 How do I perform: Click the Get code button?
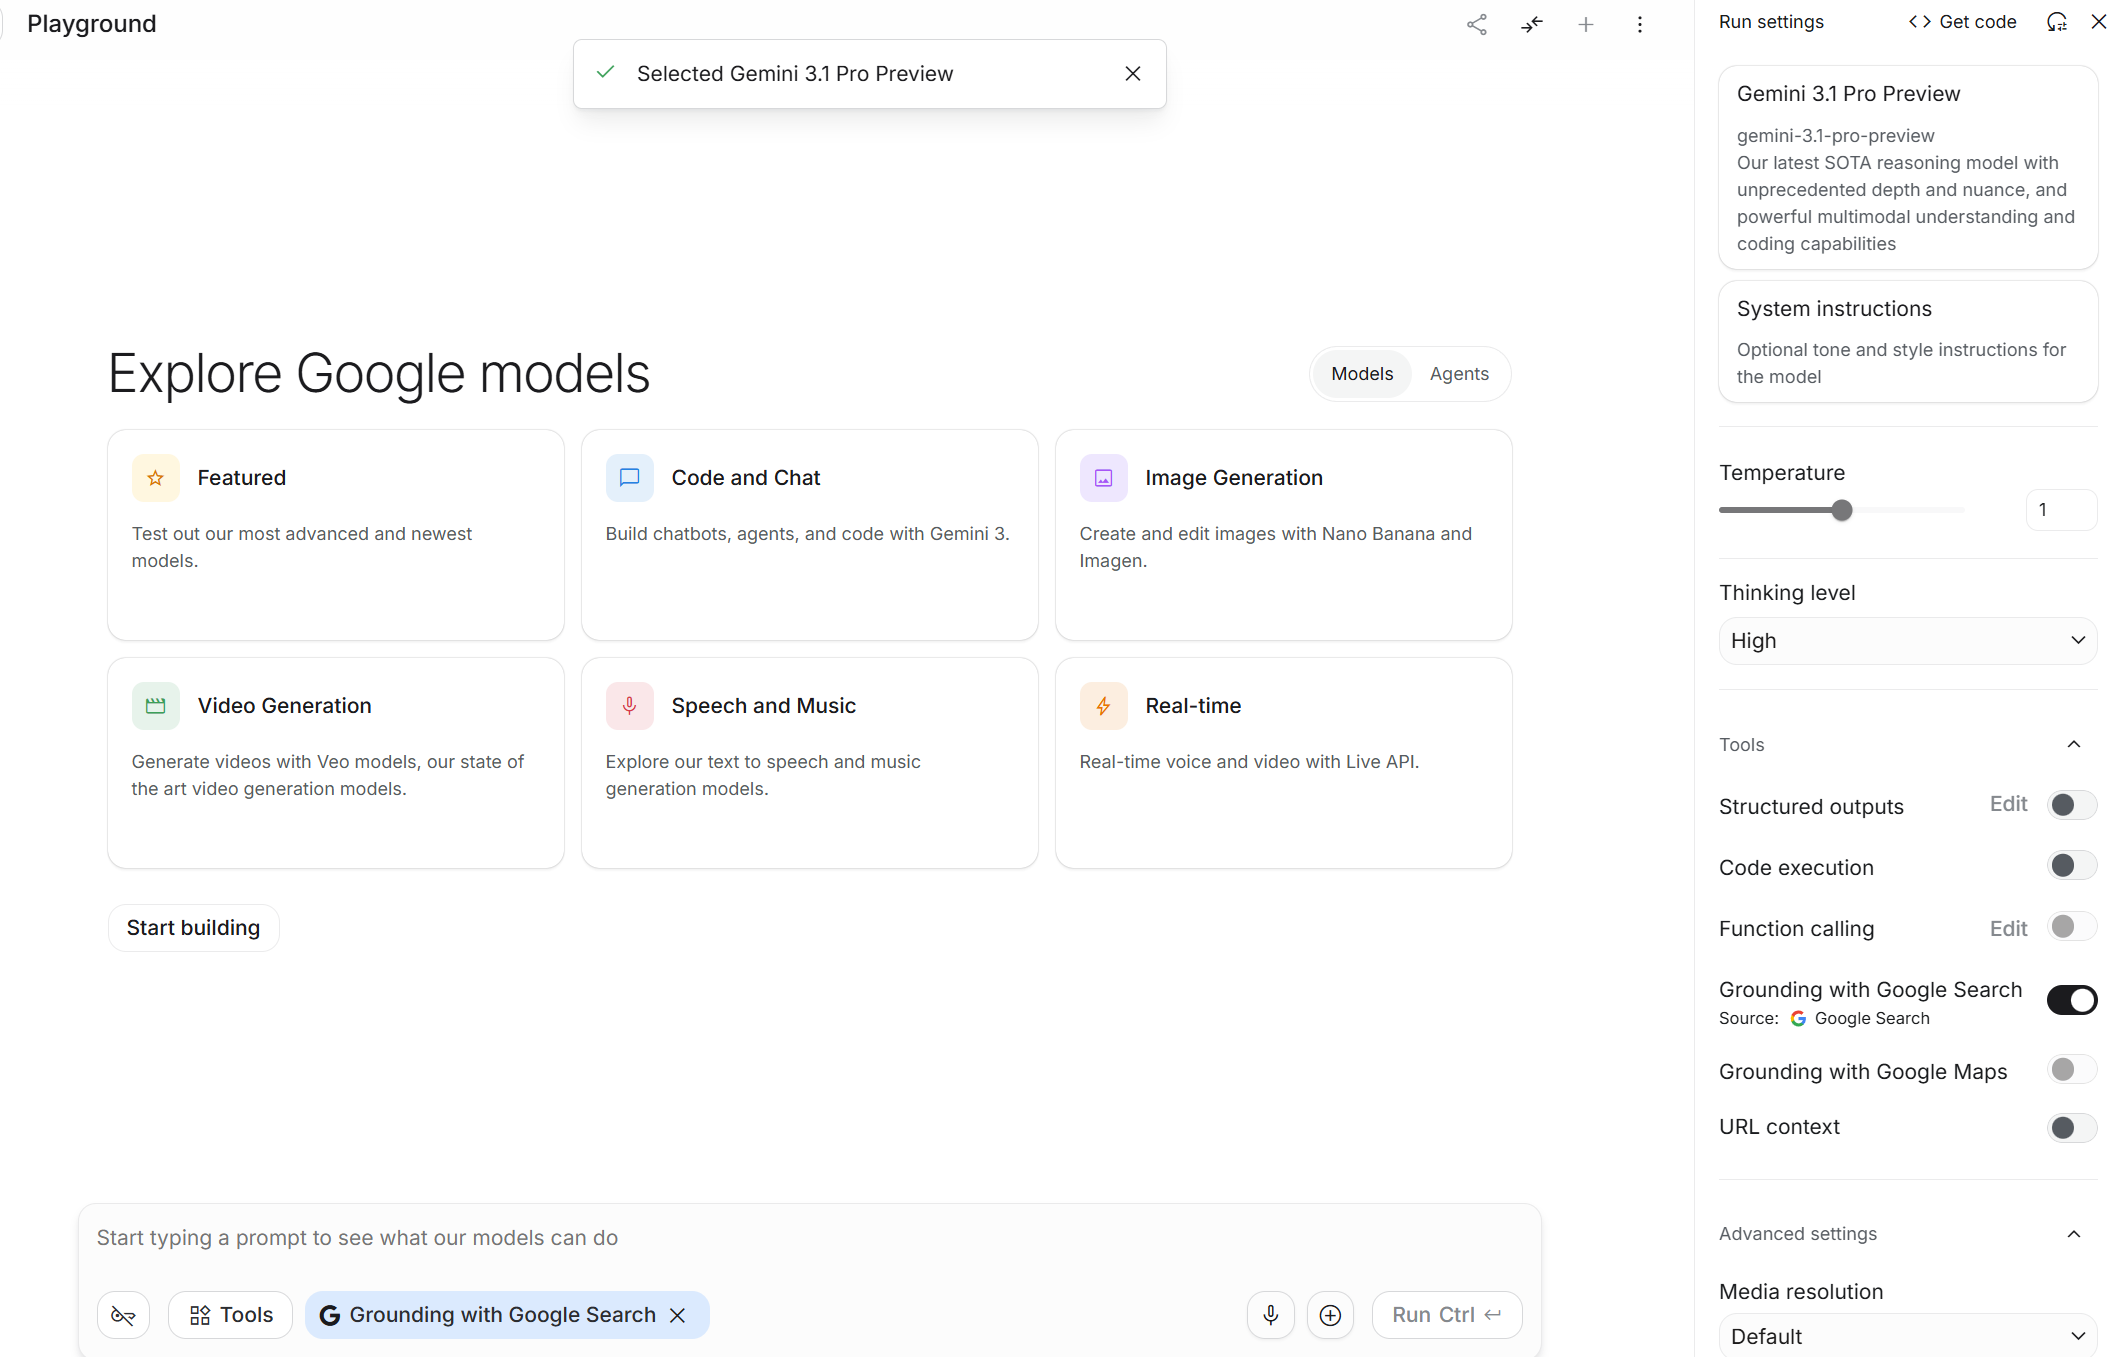[x=1962, y=22]
